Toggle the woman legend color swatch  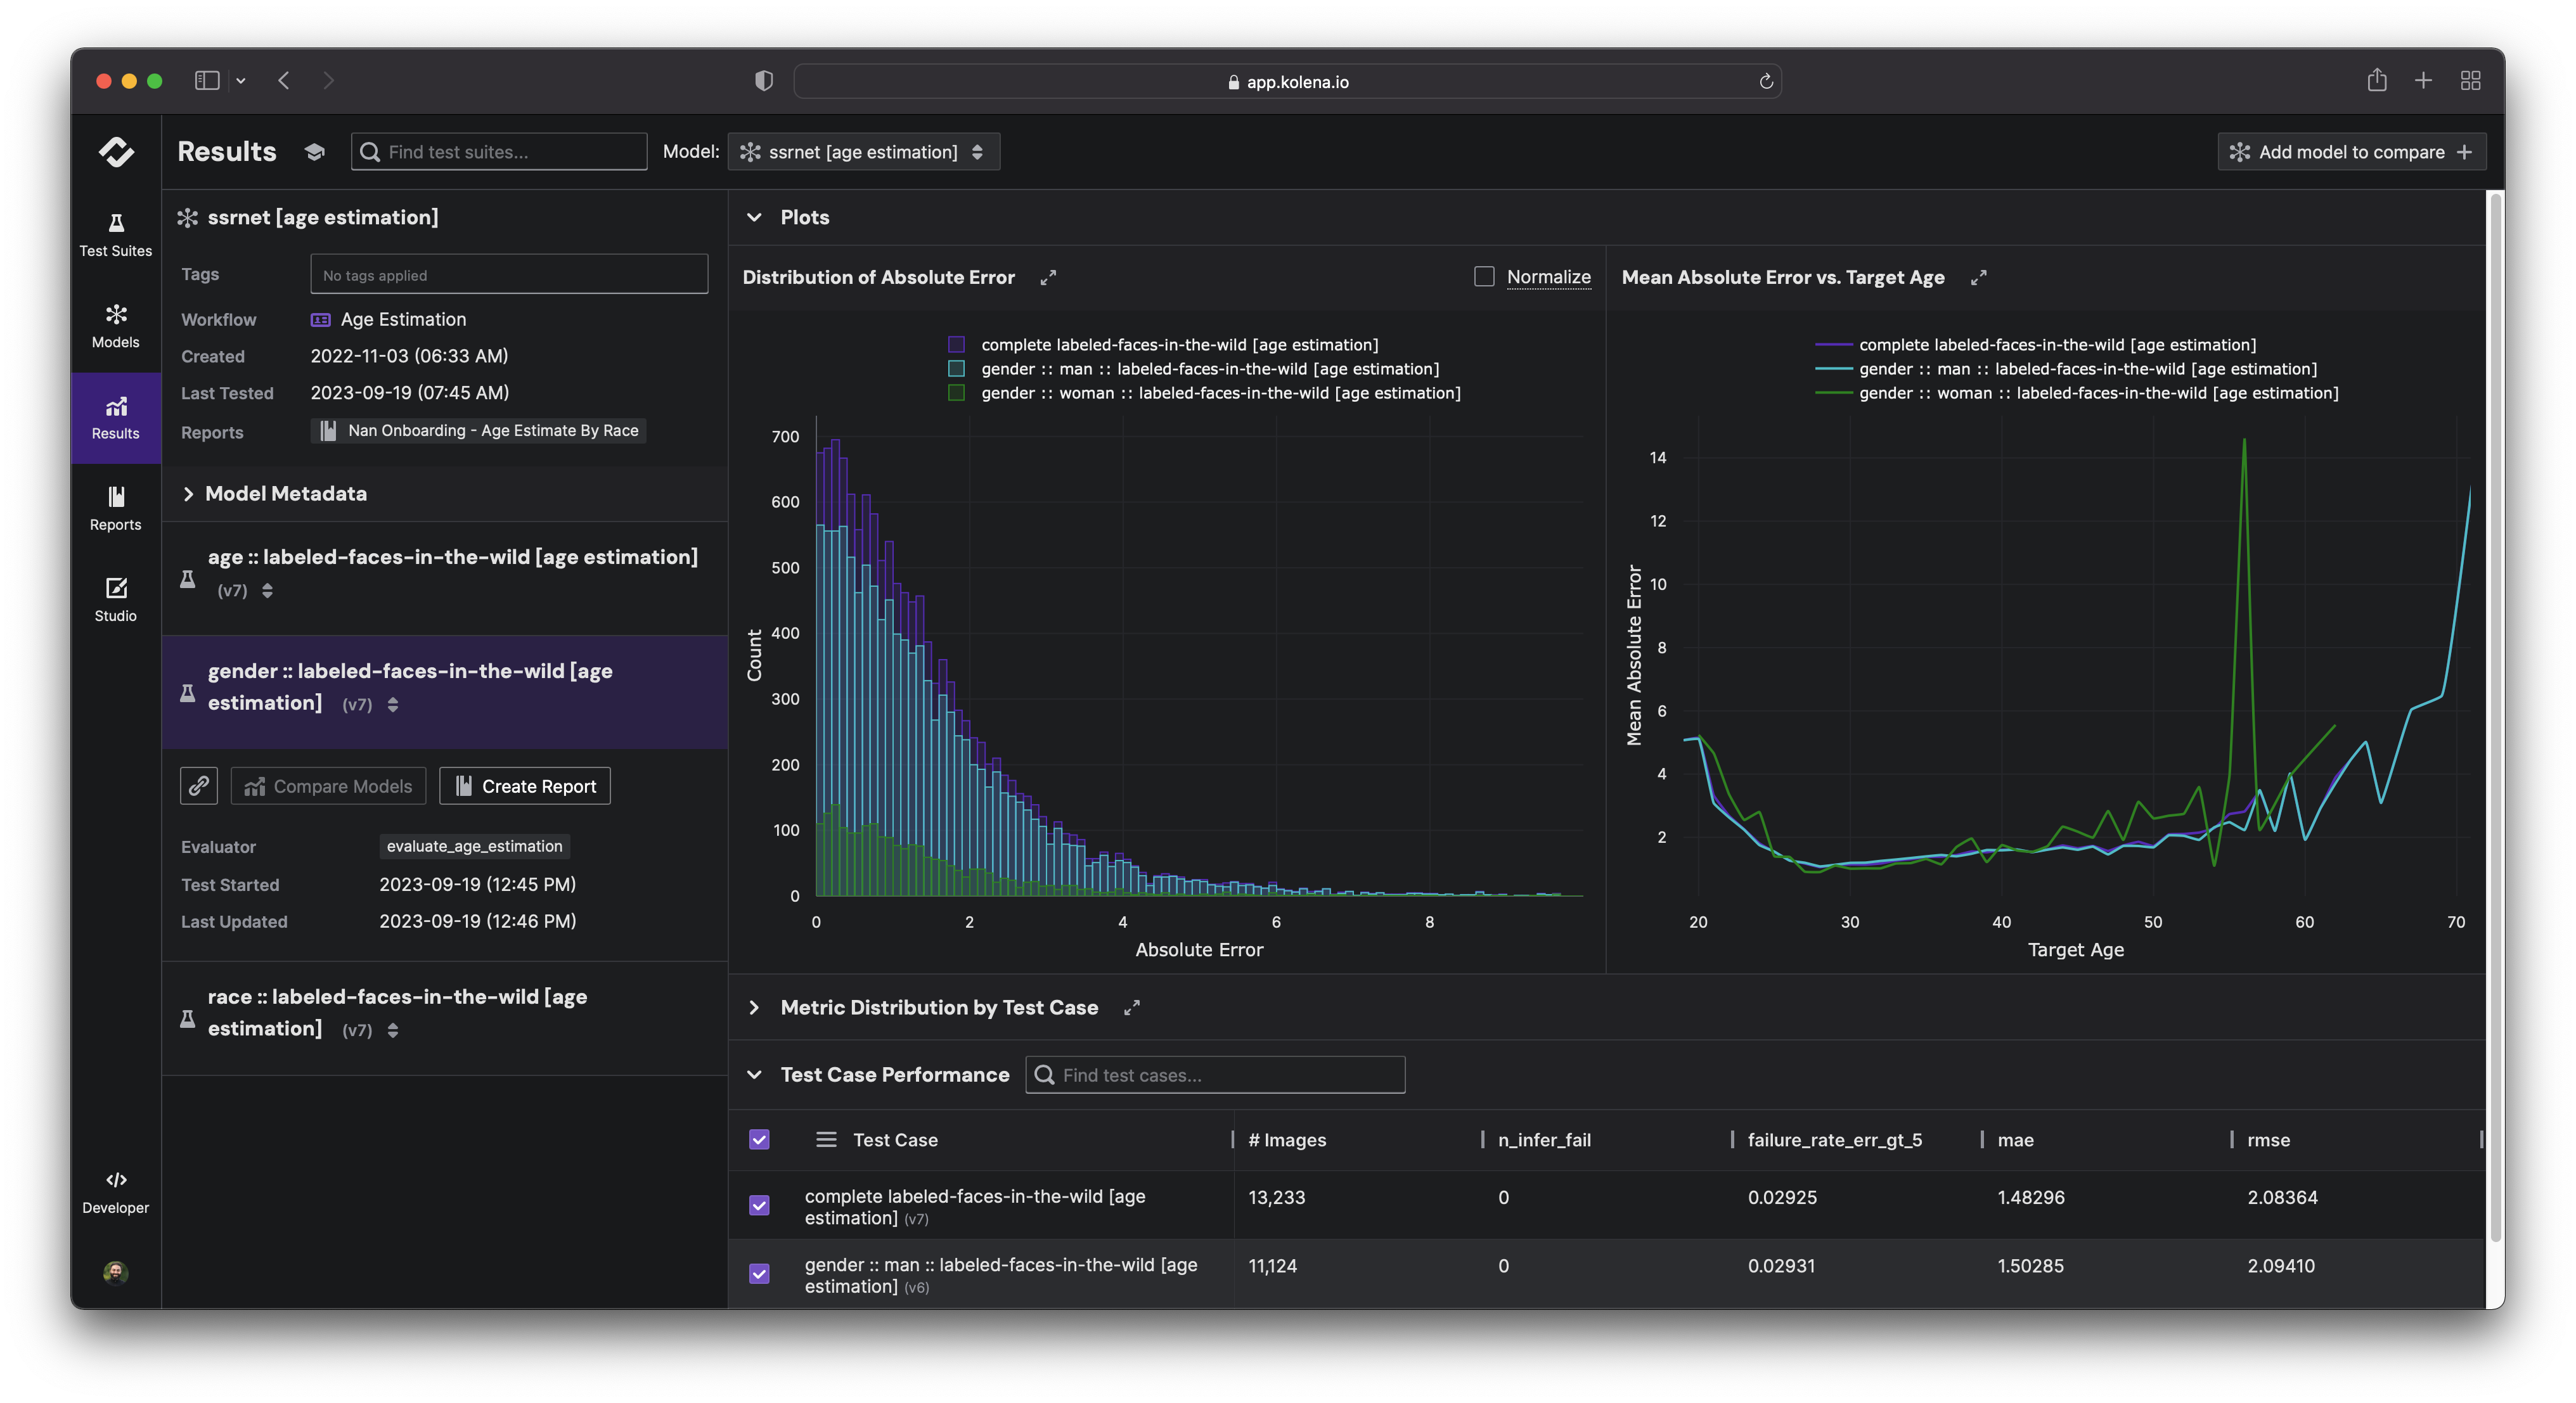(x=956, y=393)
